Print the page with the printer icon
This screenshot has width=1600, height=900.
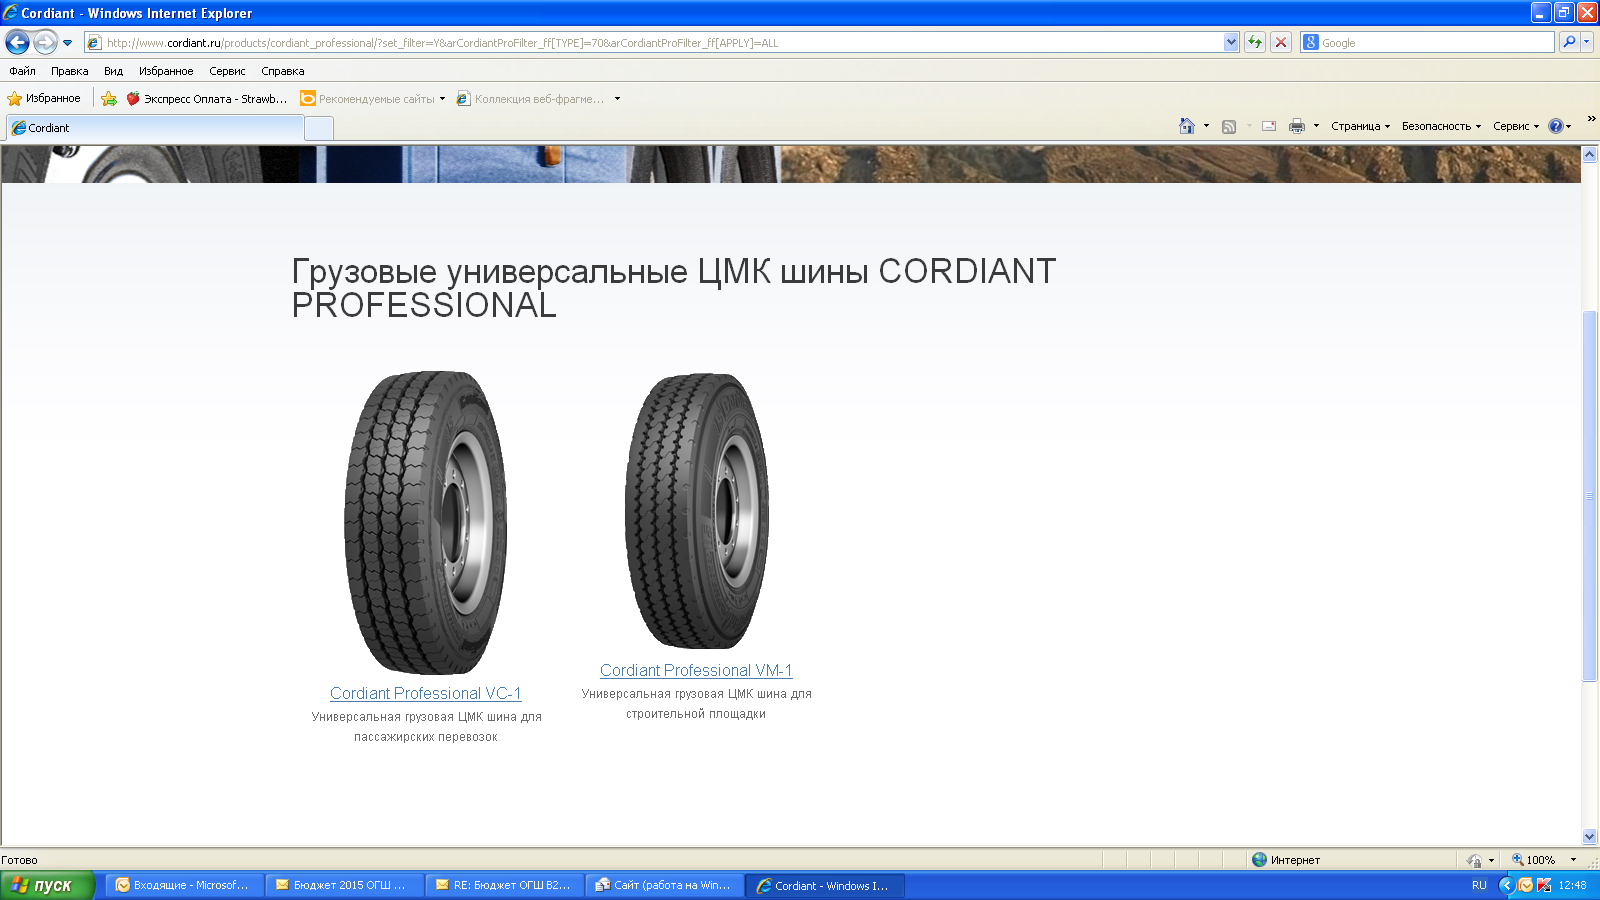click(1297, 126)
